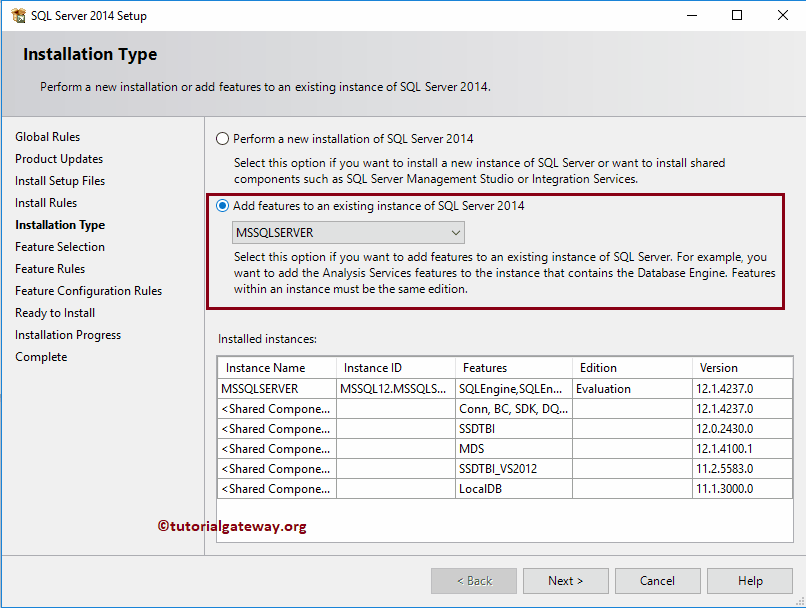The width and height of the screenshot is (806, 608).
Task: Select the Installation Type step
Action: (56, 224)
